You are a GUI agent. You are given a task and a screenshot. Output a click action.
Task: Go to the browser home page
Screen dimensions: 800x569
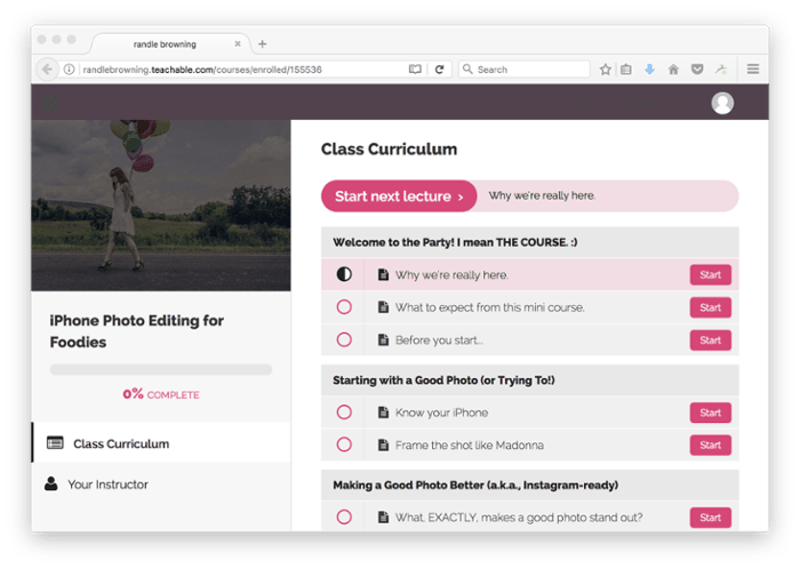pos(673,69)
